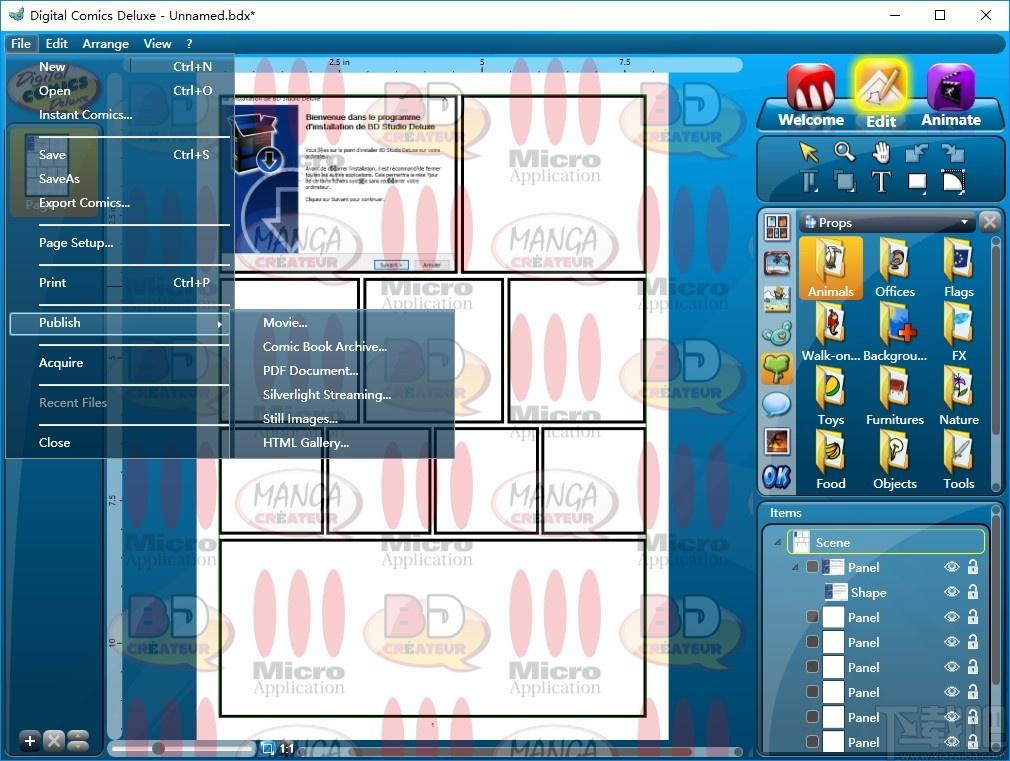Toggle visibility of the Shape item

[951, 592]
